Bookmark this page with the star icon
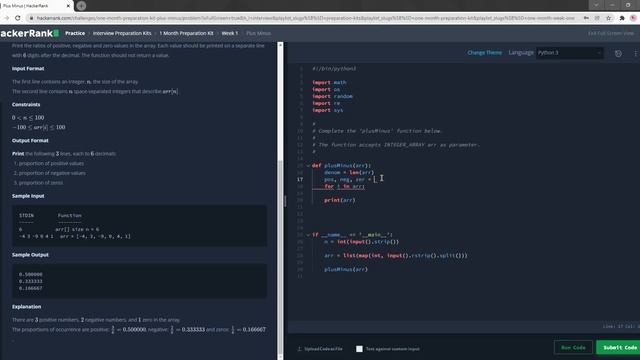The width and height of the screenshot is (640, 360). [608, 18]
